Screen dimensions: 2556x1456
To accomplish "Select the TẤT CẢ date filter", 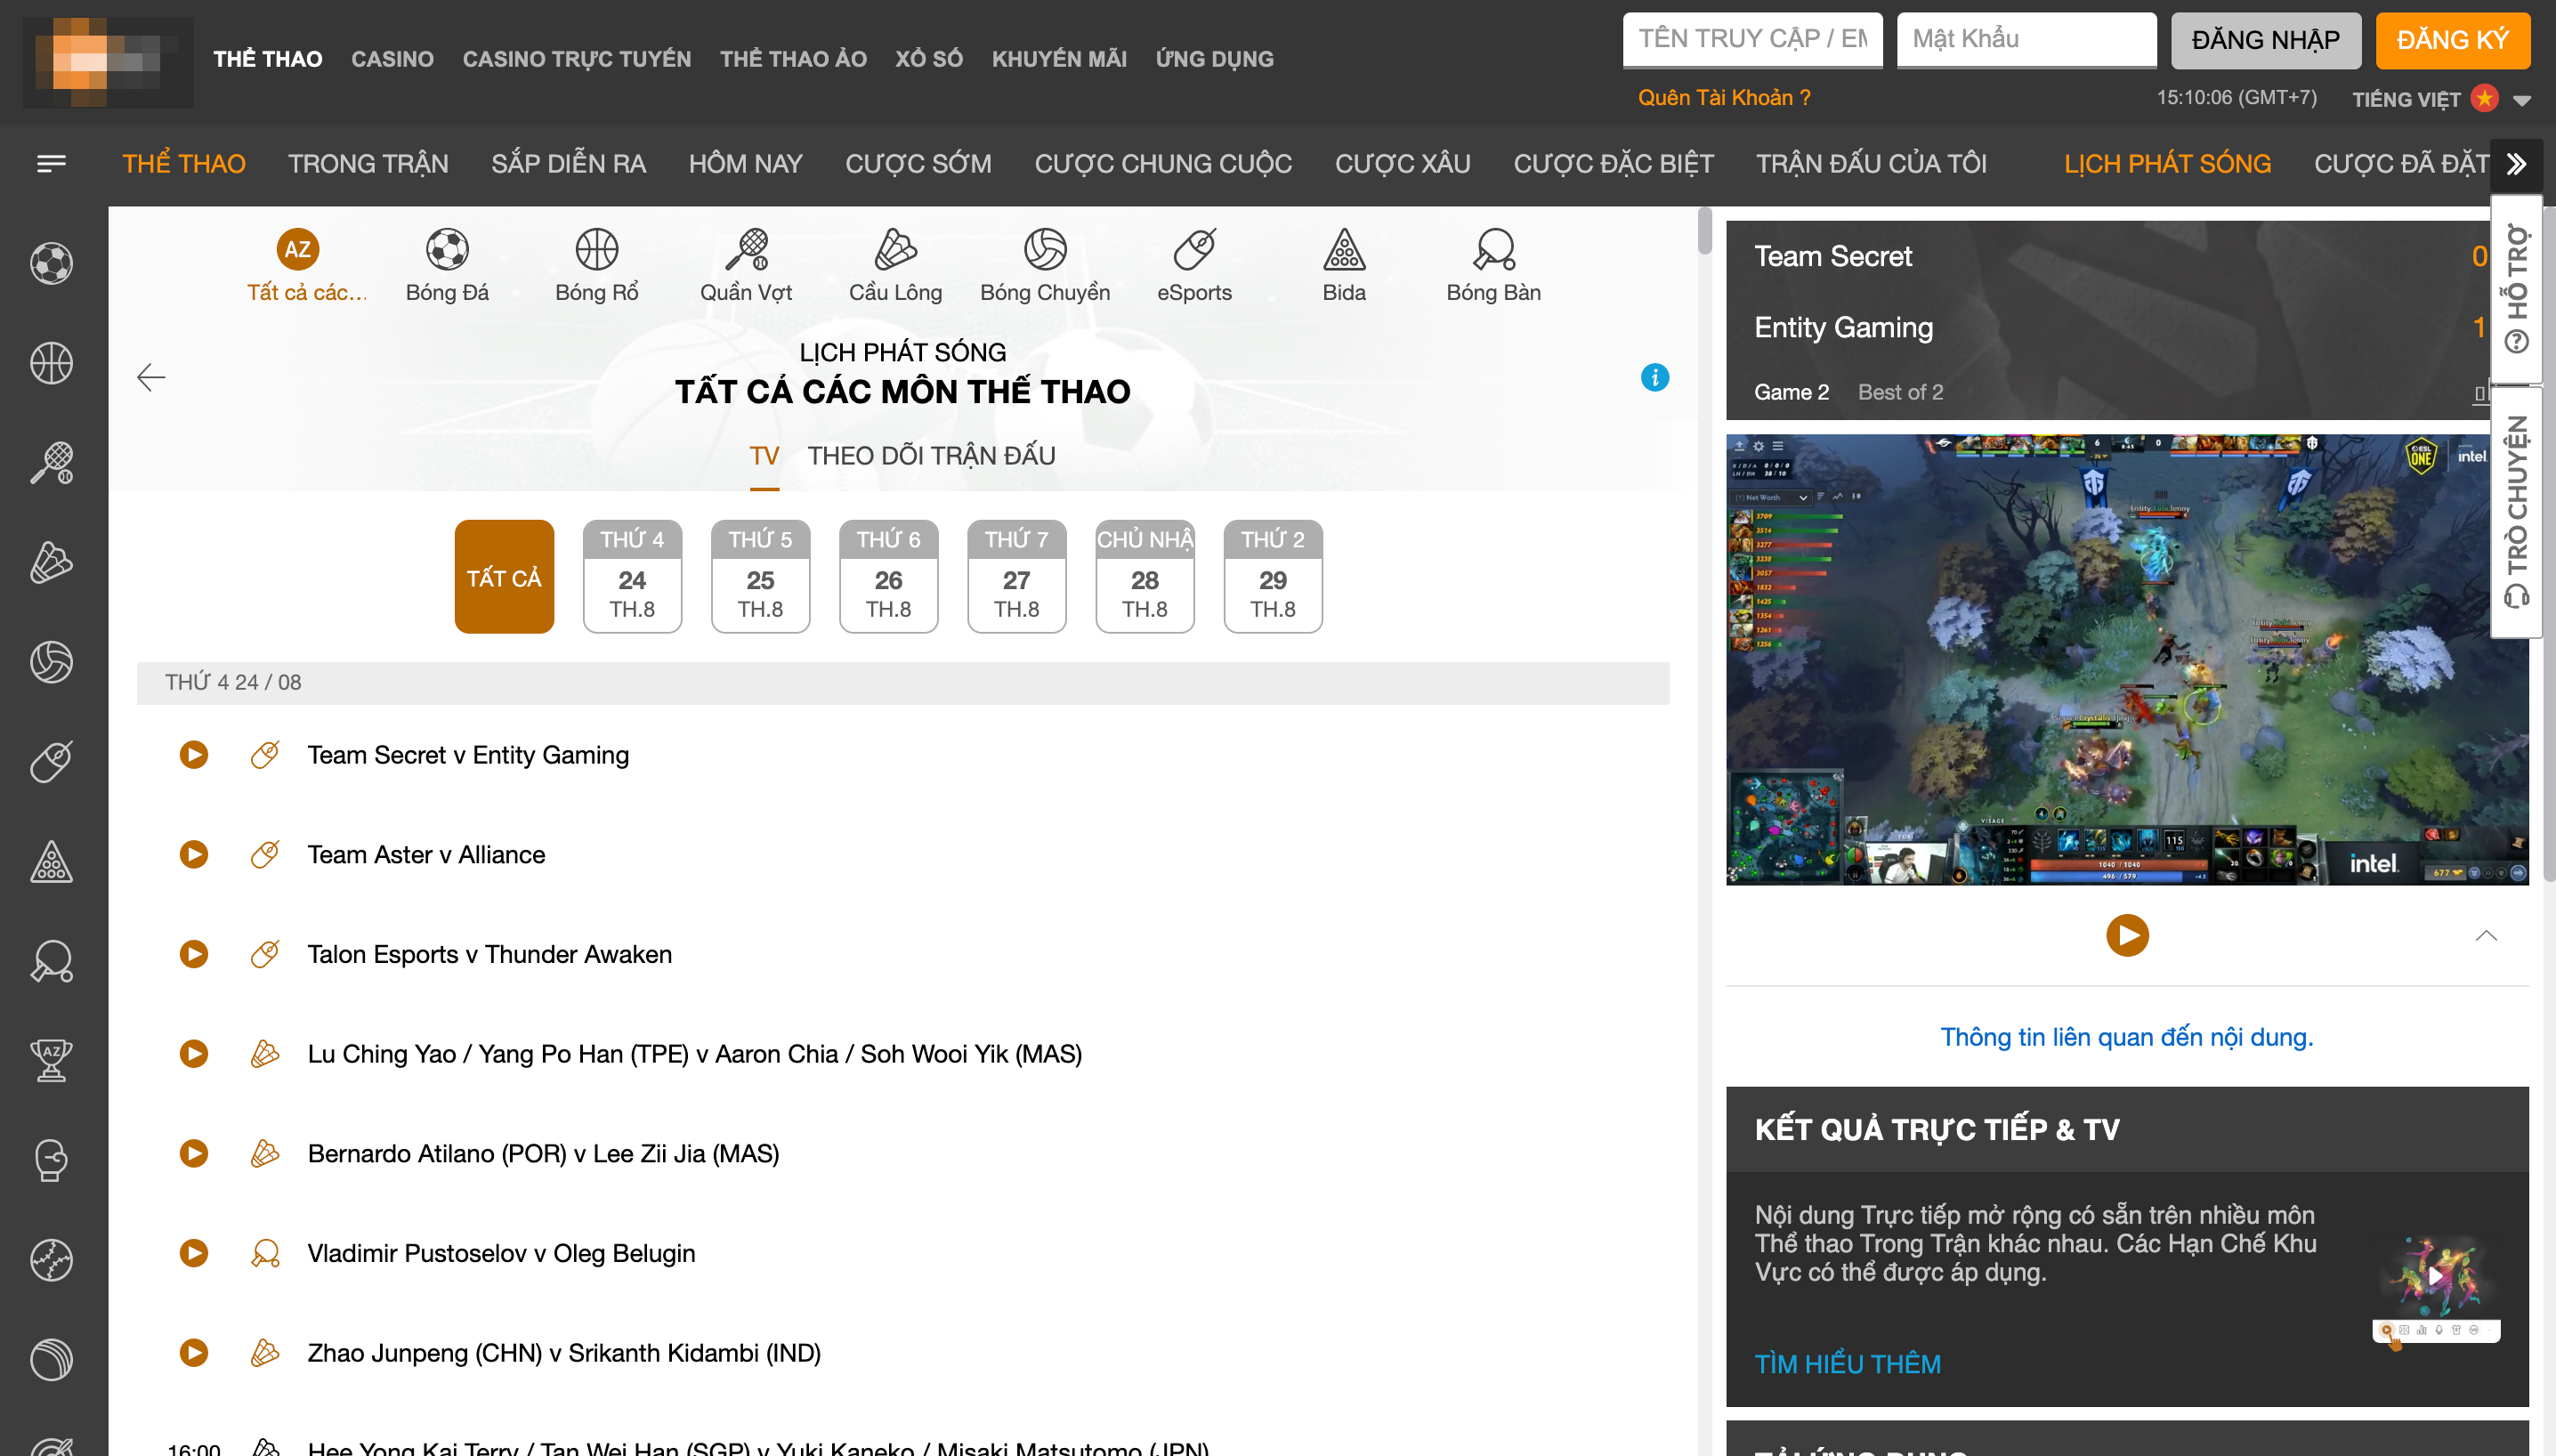I will coord(504,576).
